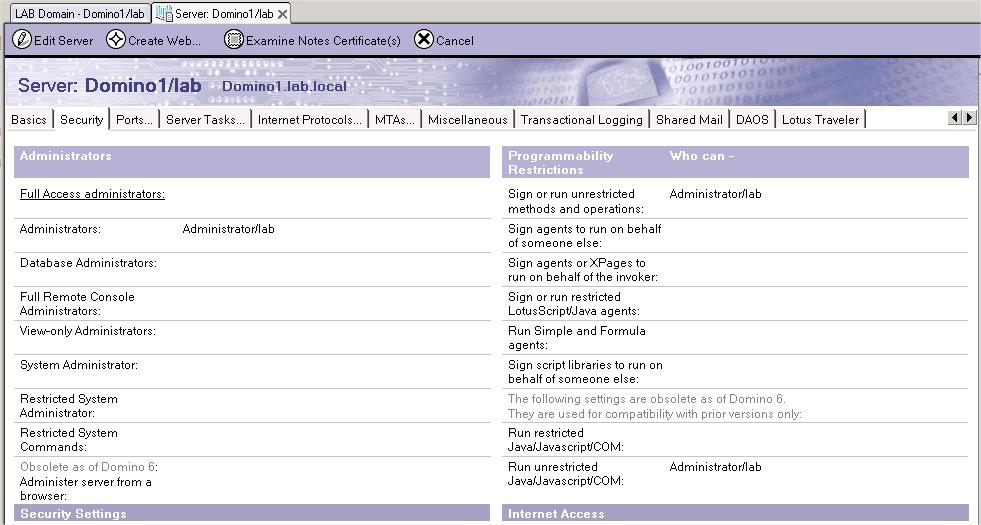The width and height of the screenshot is (981, 525).
Task: Open the MTAs... tab
Action: (x=394, y=119)
